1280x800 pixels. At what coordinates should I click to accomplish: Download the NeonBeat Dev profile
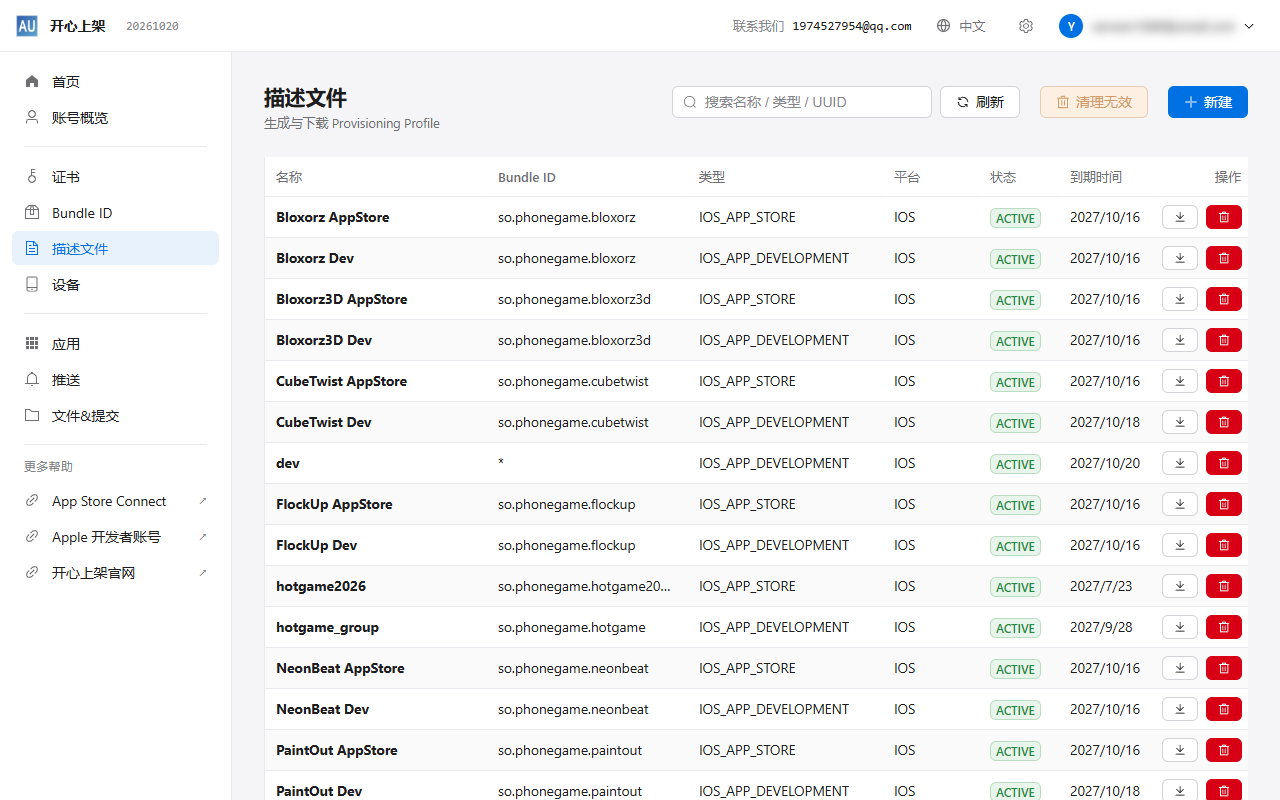pyautogui.click(x=1180, y=709)
